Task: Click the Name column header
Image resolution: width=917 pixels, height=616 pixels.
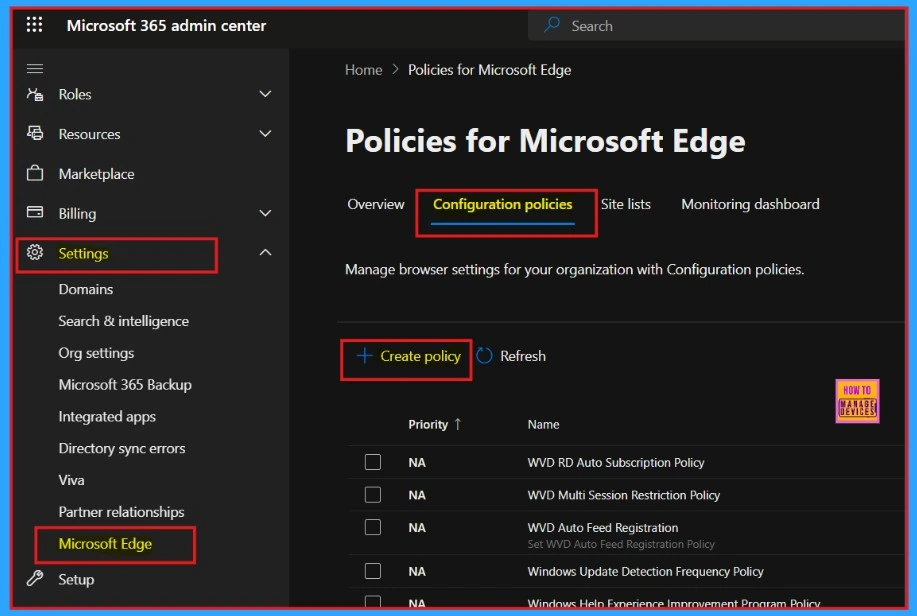Action: [x=543, y=424]
